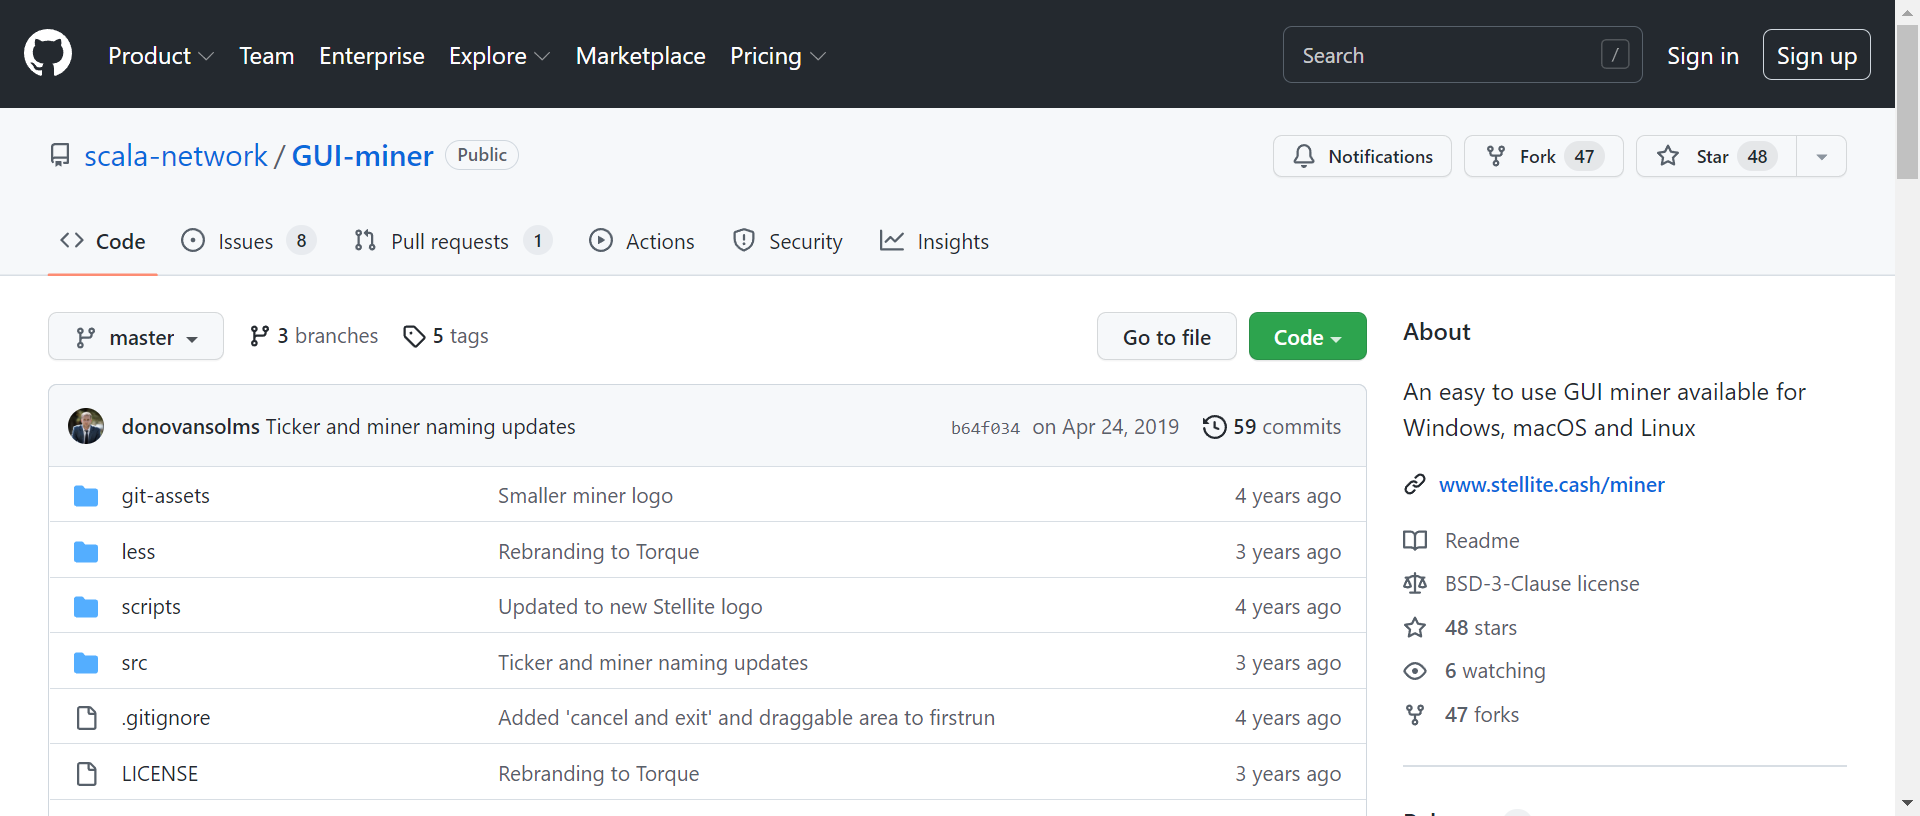Open the www.stellite.cash/miner link

click(1551, 485)
